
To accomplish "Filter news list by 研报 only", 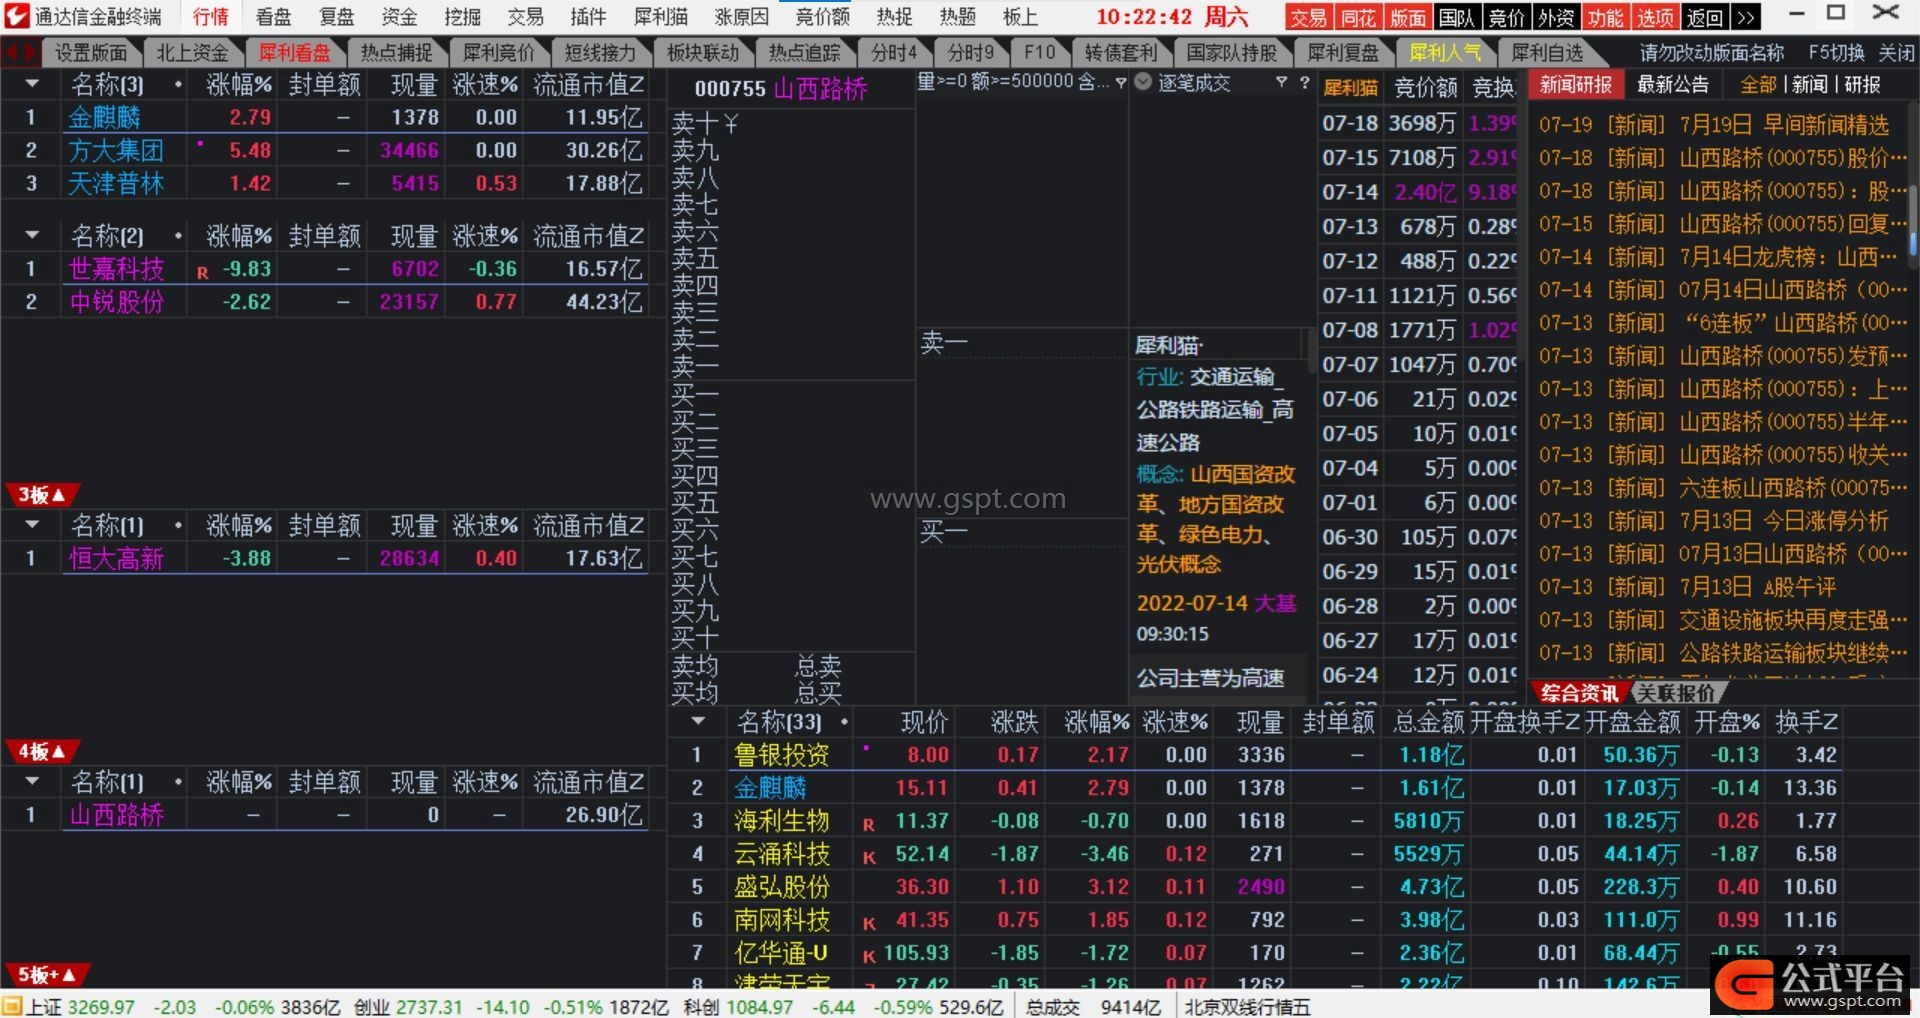I will 1862,85.
